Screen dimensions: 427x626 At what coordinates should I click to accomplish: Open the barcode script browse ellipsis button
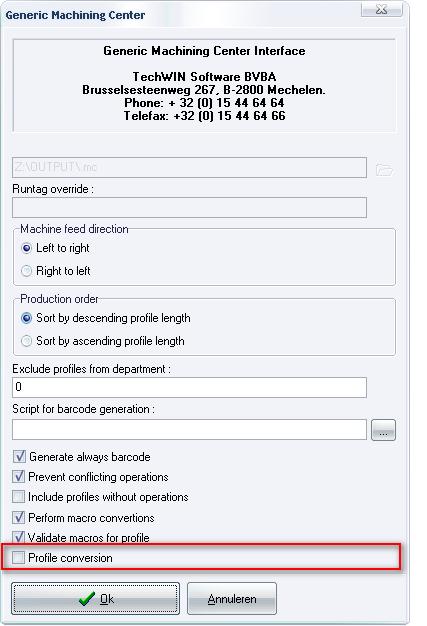point(383,430)
